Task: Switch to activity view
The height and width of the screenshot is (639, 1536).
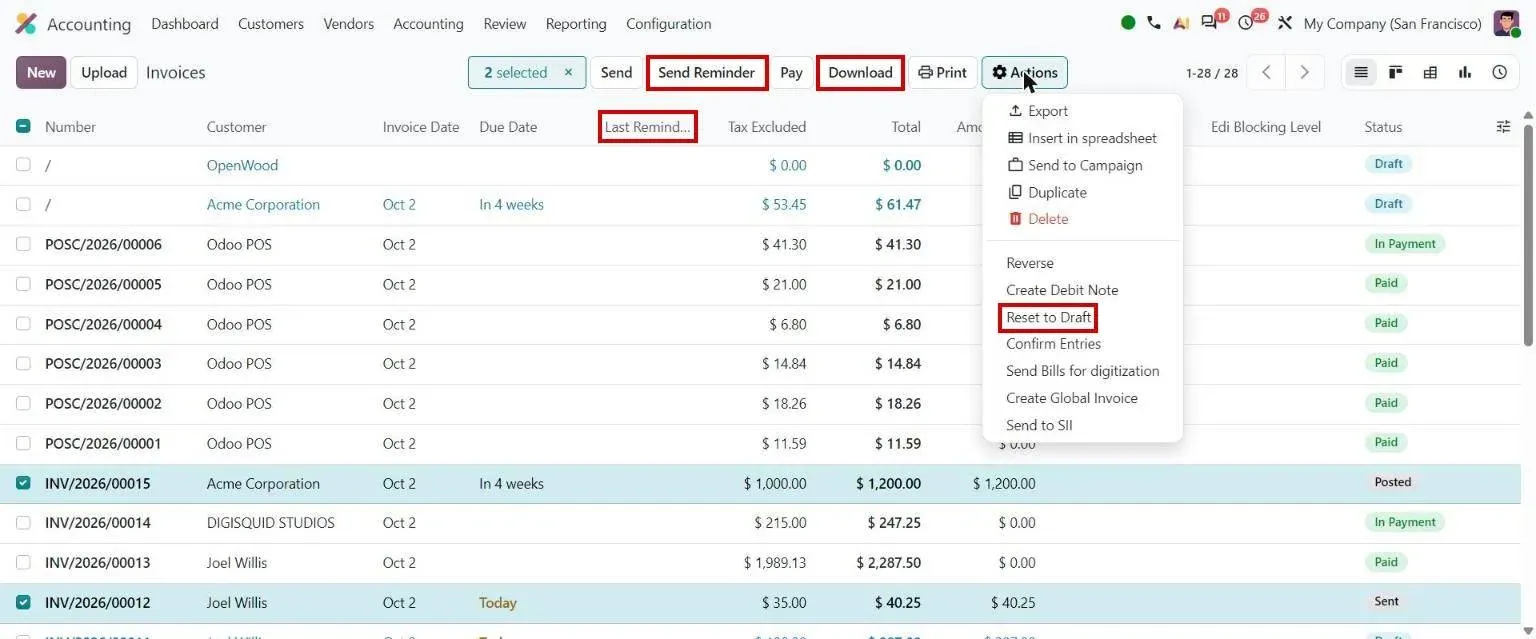Action: pos(1499,72)
